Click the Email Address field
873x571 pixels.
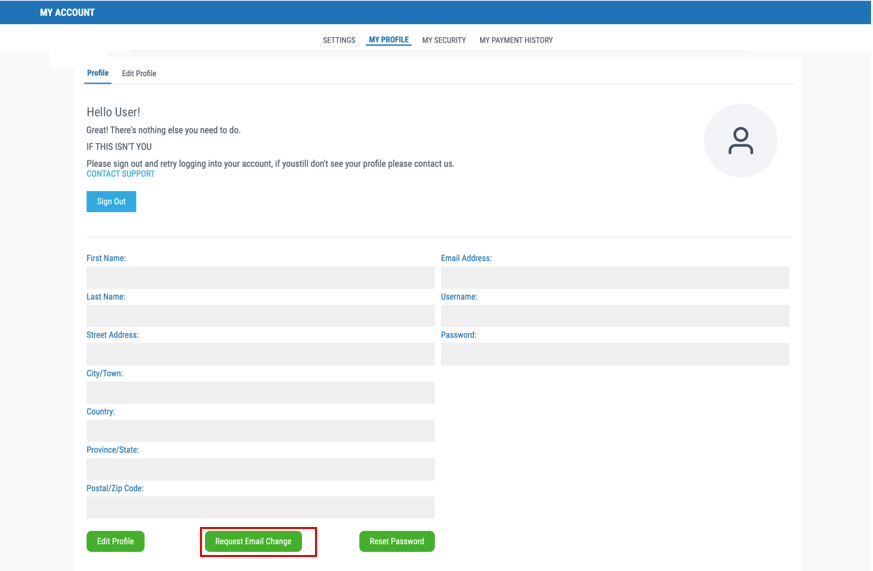point(614,277)
